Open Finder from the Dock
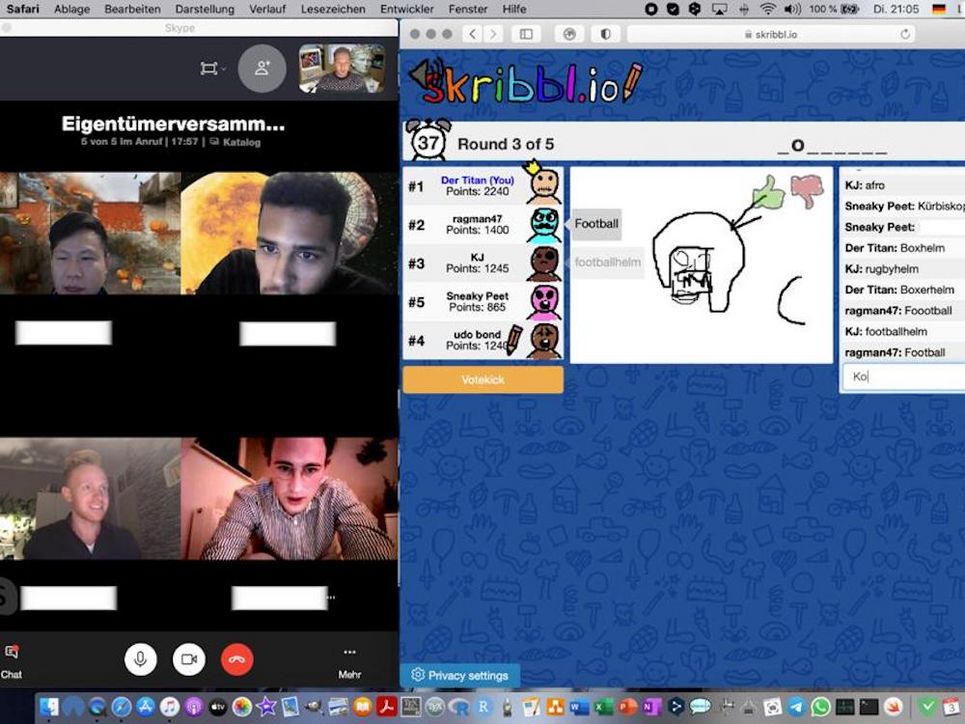 [49, 707]
